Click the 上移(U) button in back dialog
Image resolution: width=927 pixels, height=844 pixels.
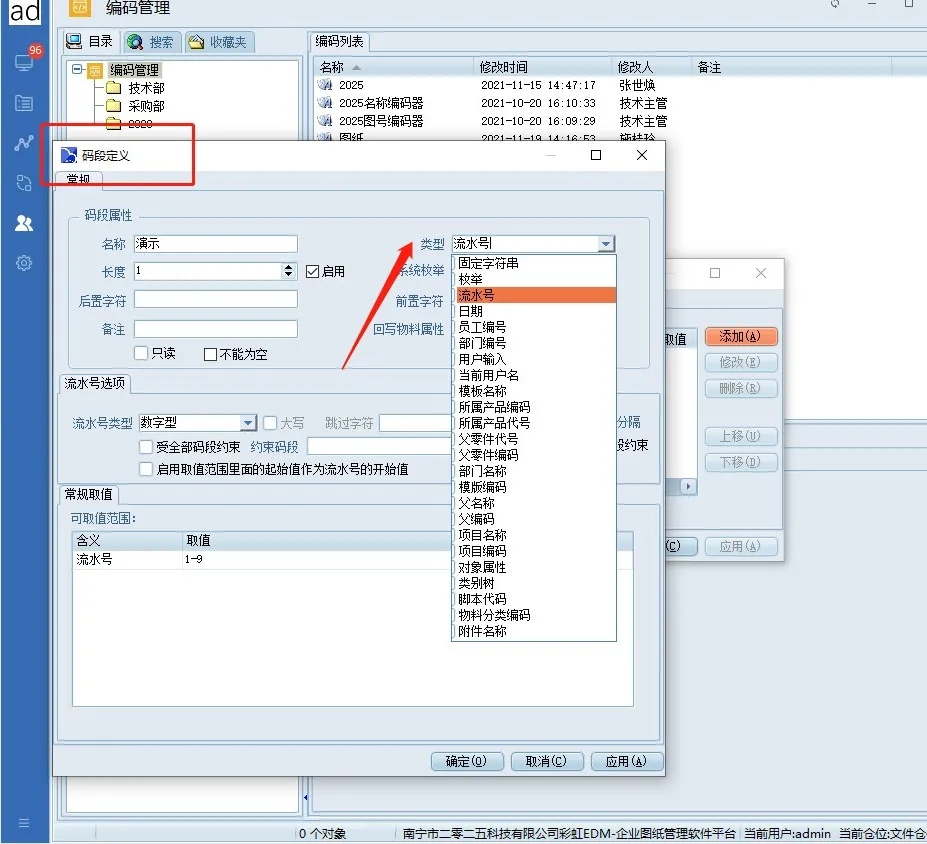741,436
